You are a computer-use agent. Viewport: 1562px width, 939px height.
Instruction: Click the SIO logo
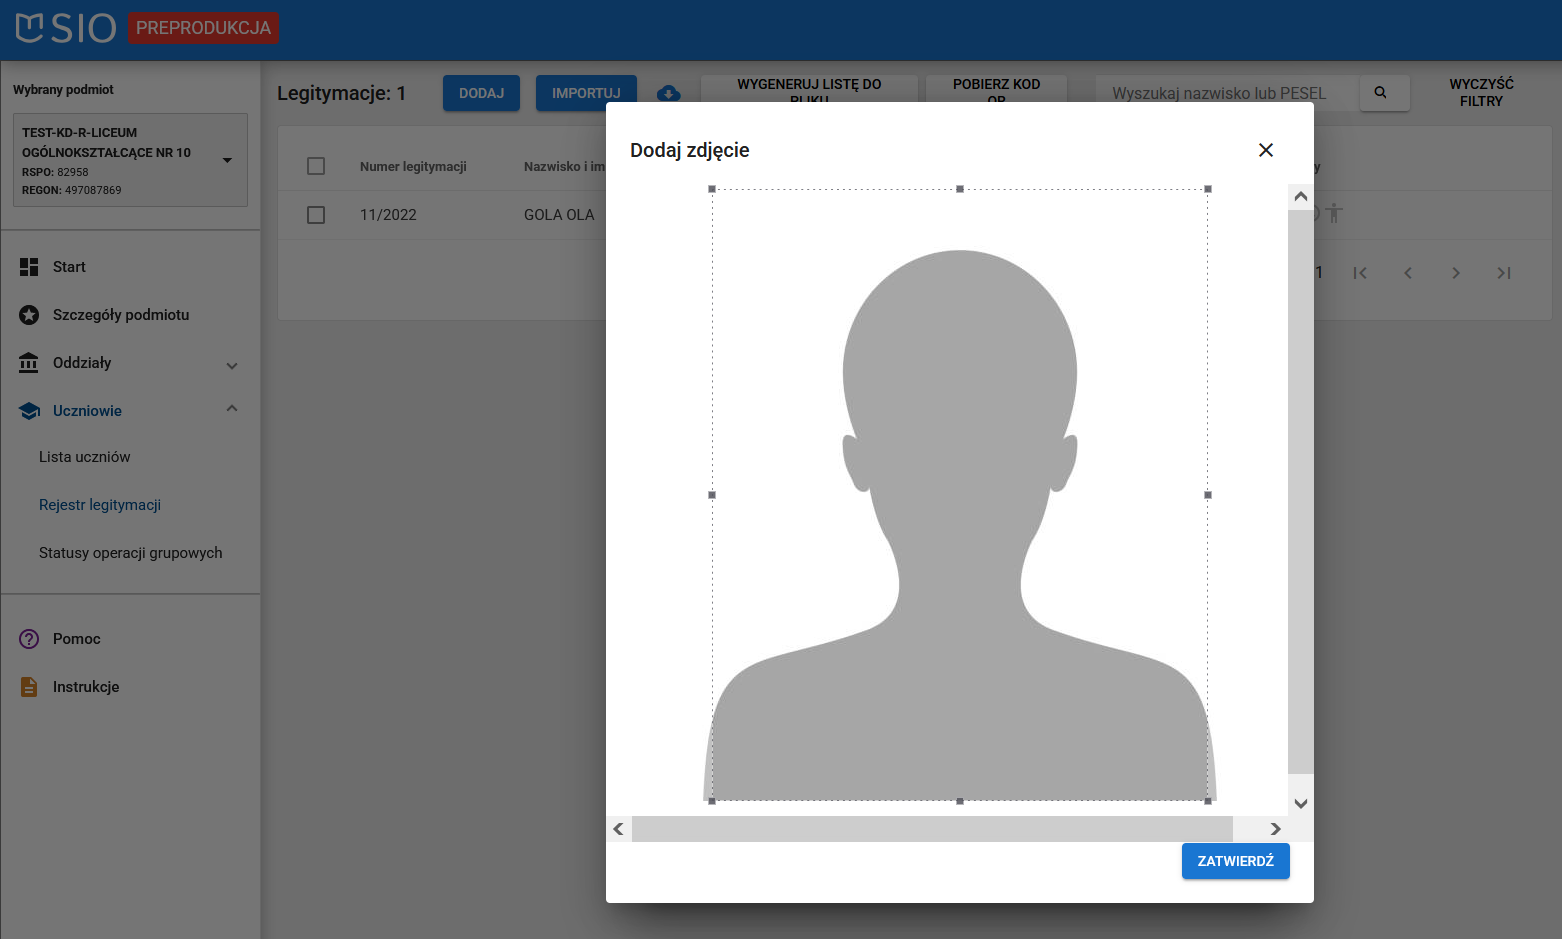pos(66,28)
